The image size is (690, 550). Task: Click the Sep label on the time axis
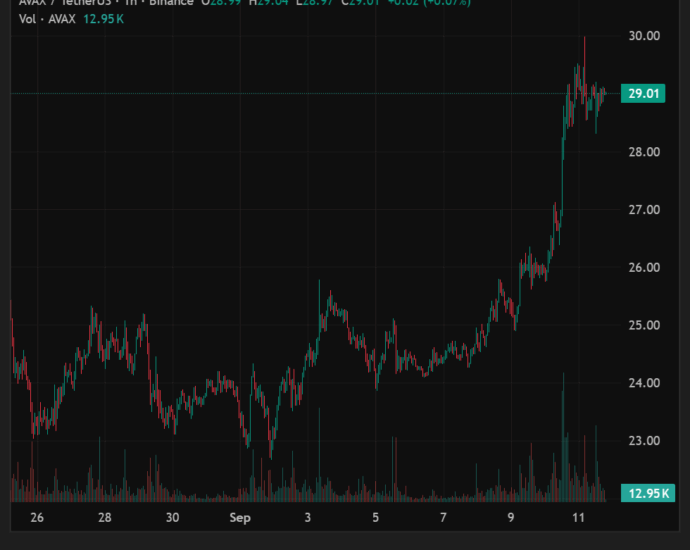(x=240, y=518)
